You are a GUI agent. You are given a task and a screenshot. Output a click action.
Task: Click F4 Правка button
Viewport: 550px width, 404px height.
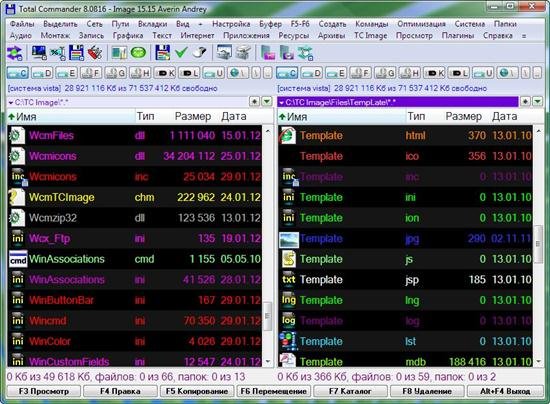[120, 391]
